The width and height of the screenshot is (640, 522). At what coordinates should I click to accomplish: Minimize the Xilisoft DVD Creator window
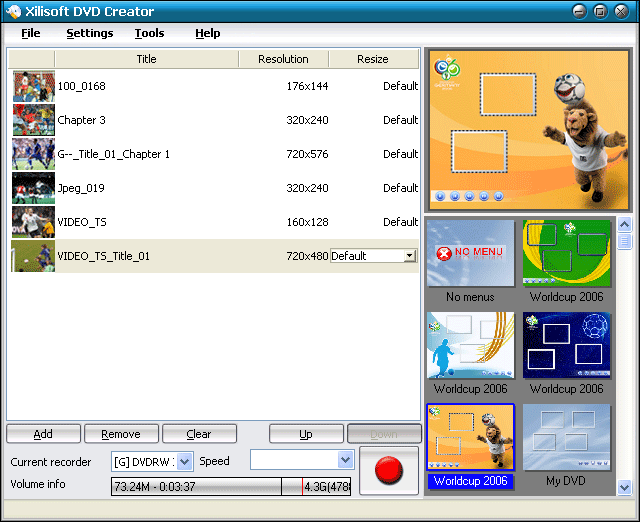click(x=579, y=11)
